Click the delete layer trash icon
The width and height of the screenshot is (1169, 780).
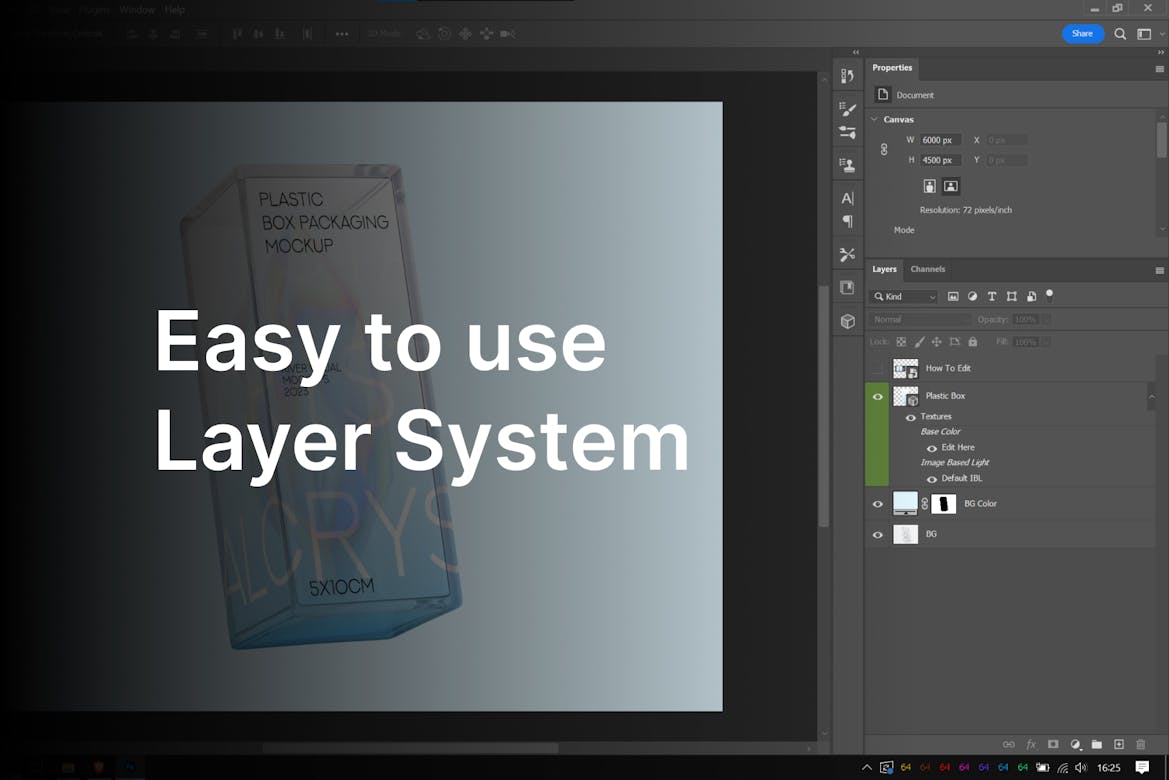click(1141, 745)
